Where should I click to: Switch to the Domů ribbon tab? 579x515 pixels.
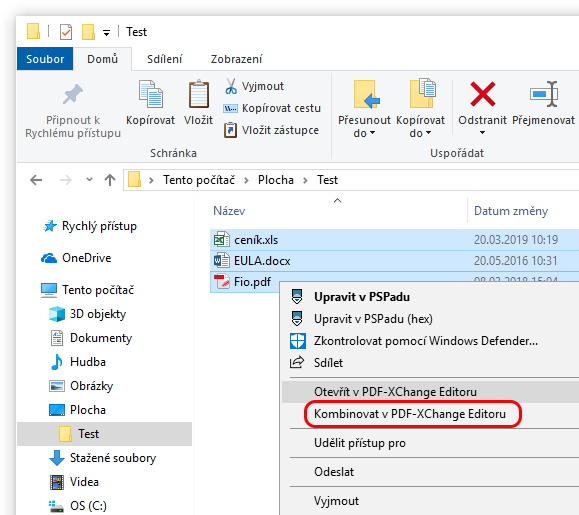click(x=102, y=59)
